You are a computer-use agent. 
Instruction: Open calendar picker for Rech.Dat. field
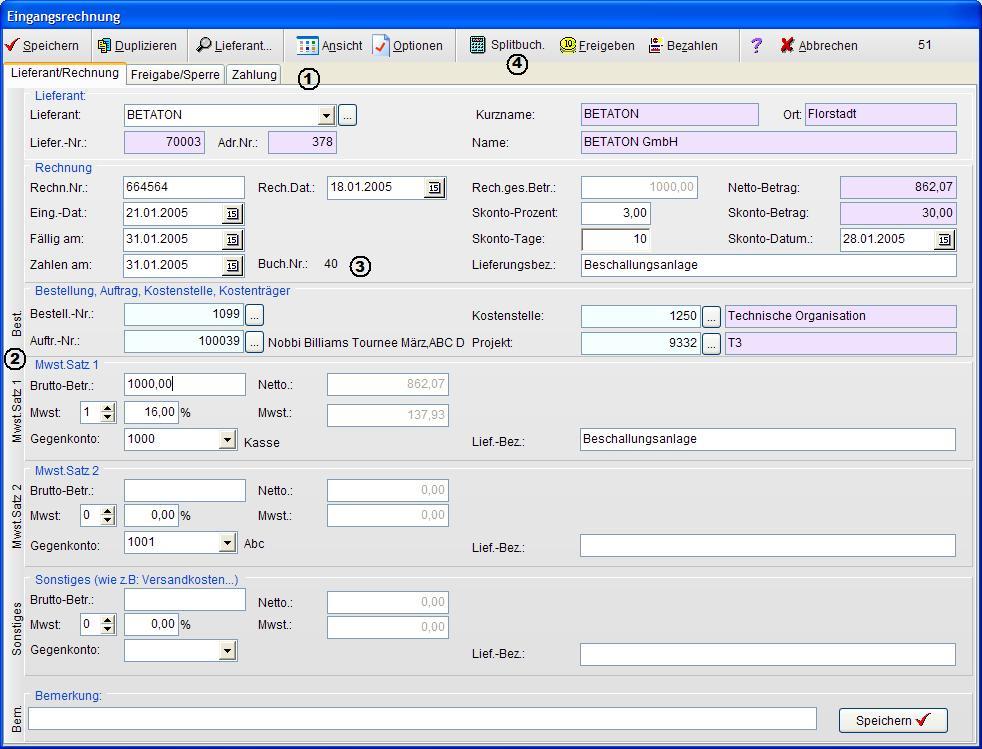(434, 188)
